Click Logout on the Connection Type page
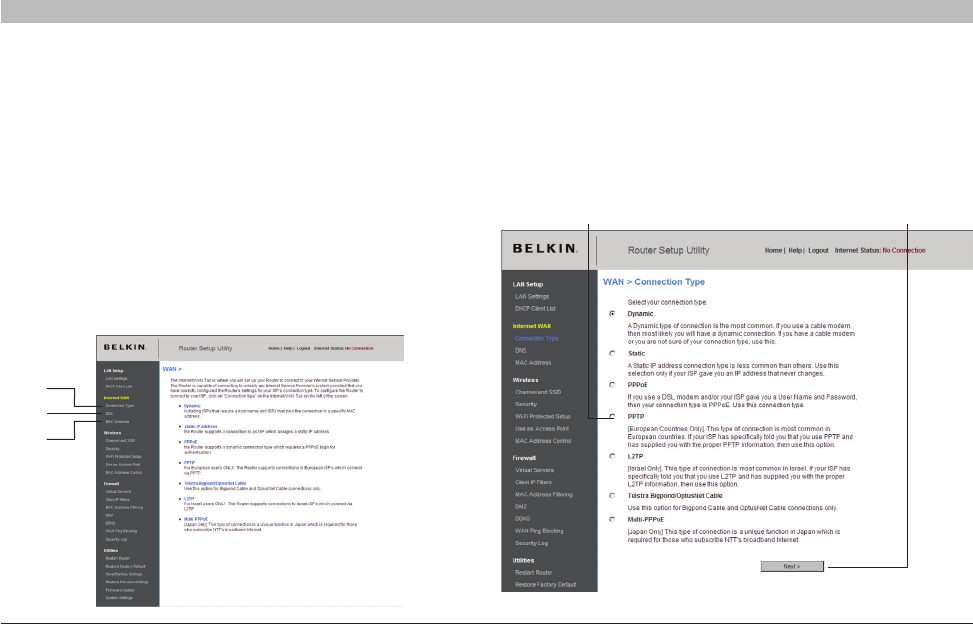973x624 pixels. tap(818, 251)
